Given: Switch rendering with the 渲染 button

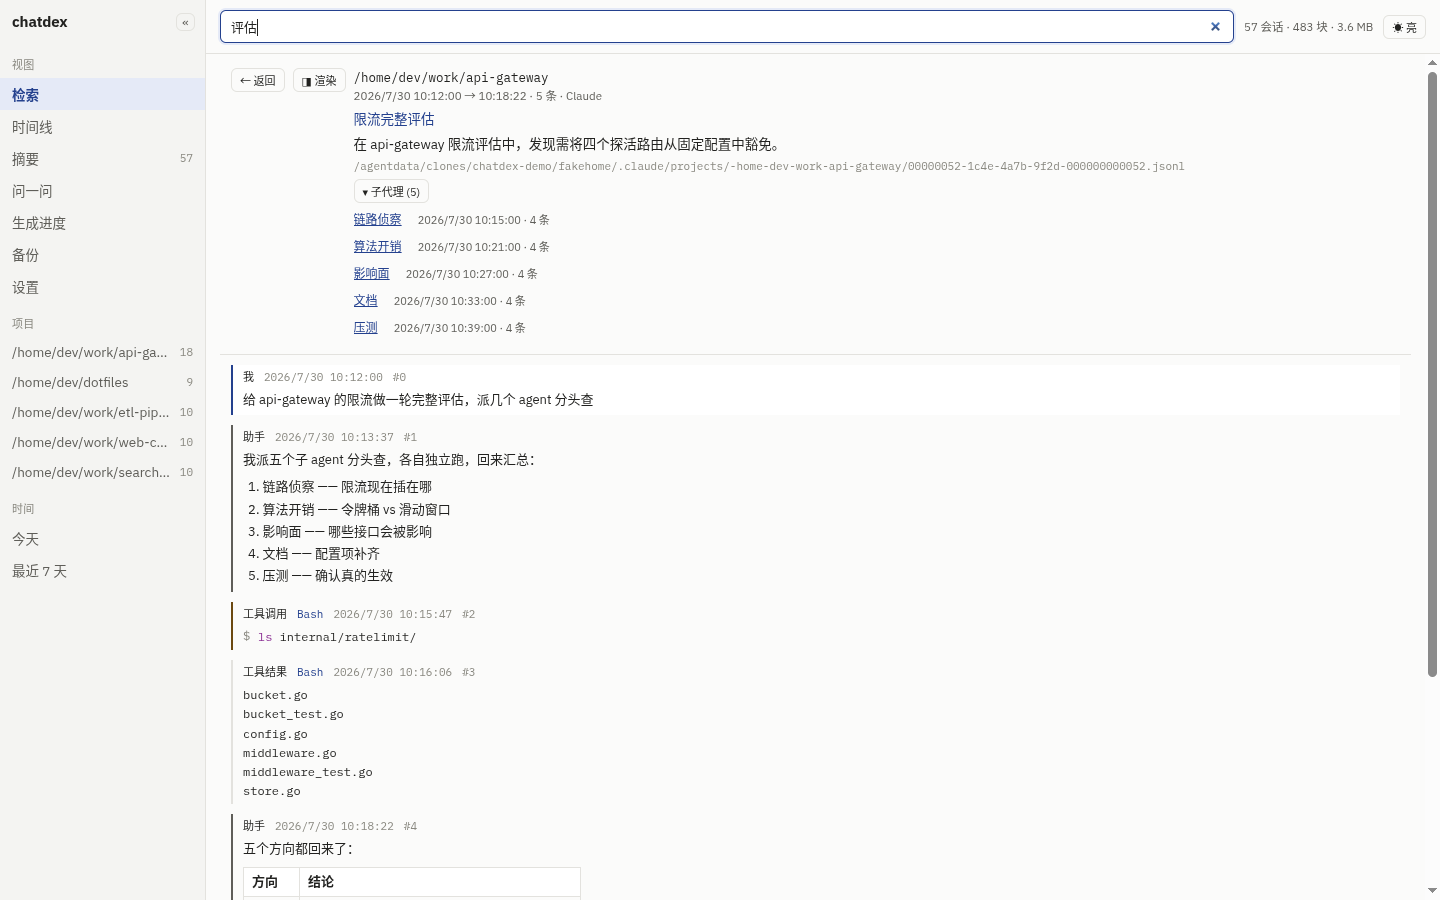Looking at the screenshot, I should pos(319,80).
